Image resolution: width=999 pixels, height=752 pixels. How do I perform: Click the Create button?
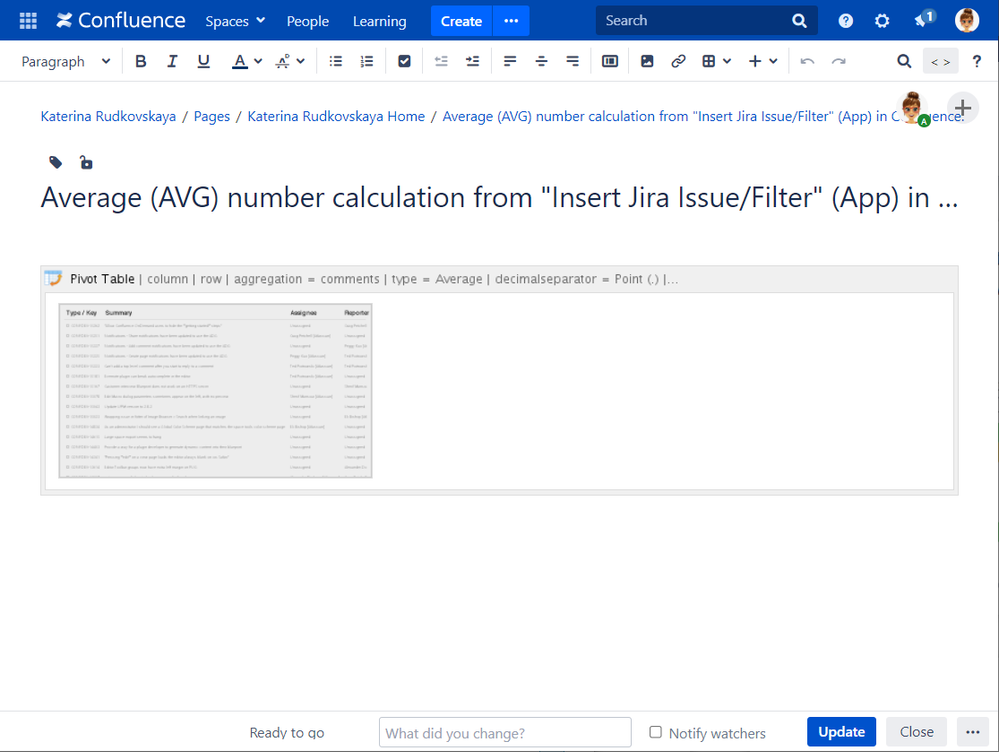461,21
